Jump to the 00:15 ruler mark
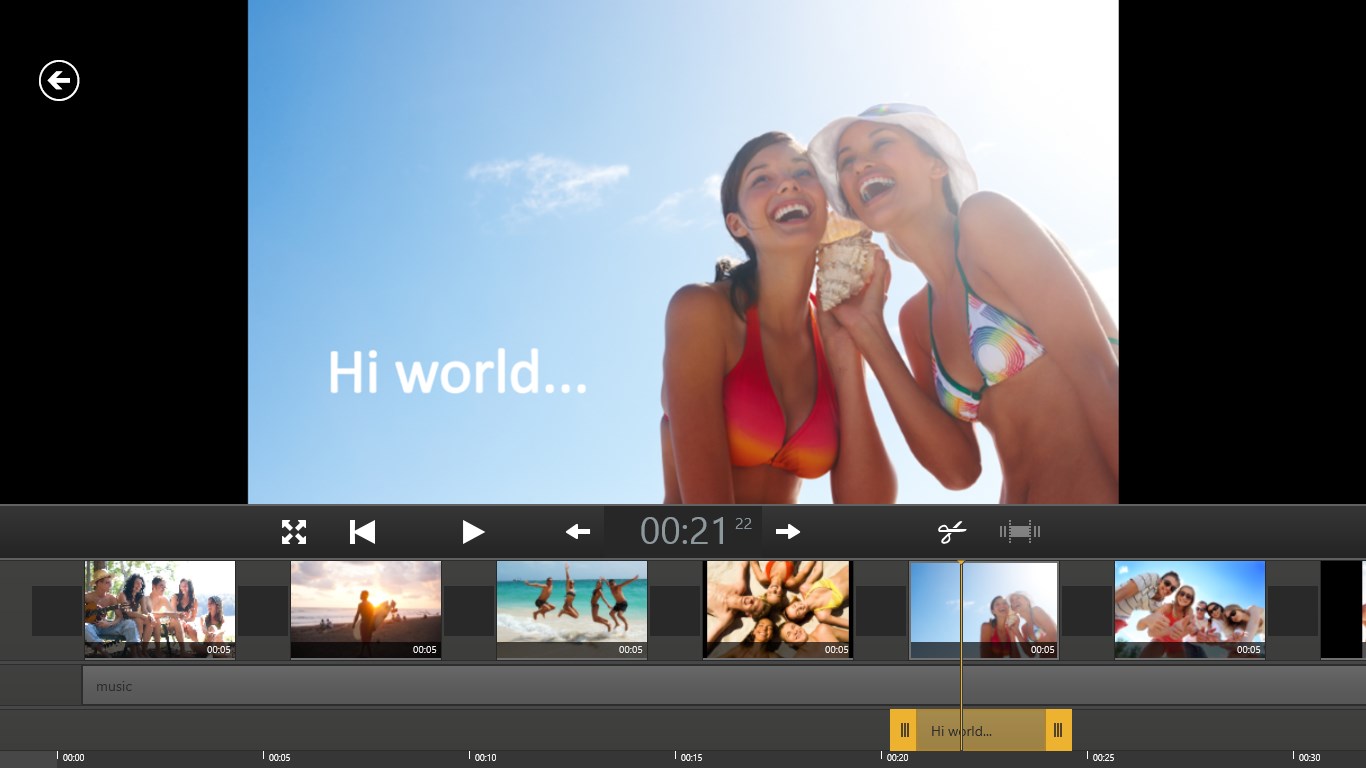The width and height of the screenshot is (1366, 768). (x=691, y=758)
